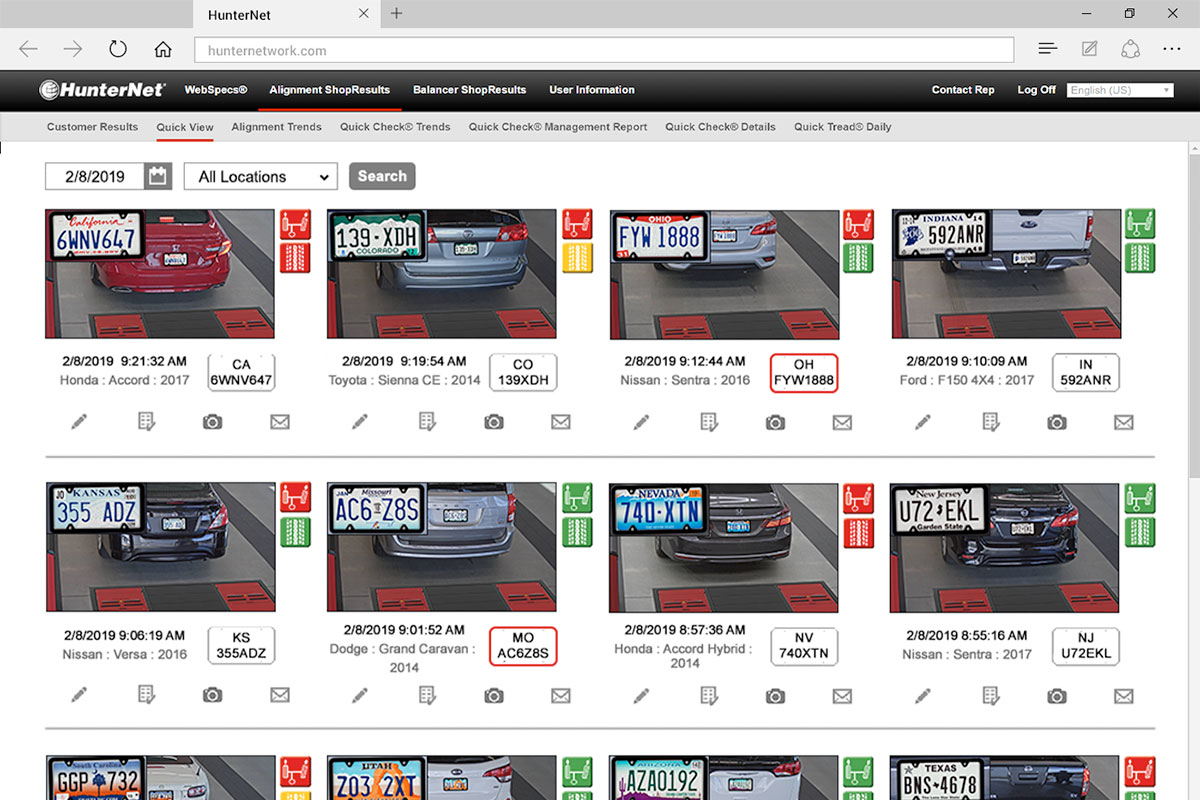View camera photos for Nissan Versa 2016

[x=212, y=695]
